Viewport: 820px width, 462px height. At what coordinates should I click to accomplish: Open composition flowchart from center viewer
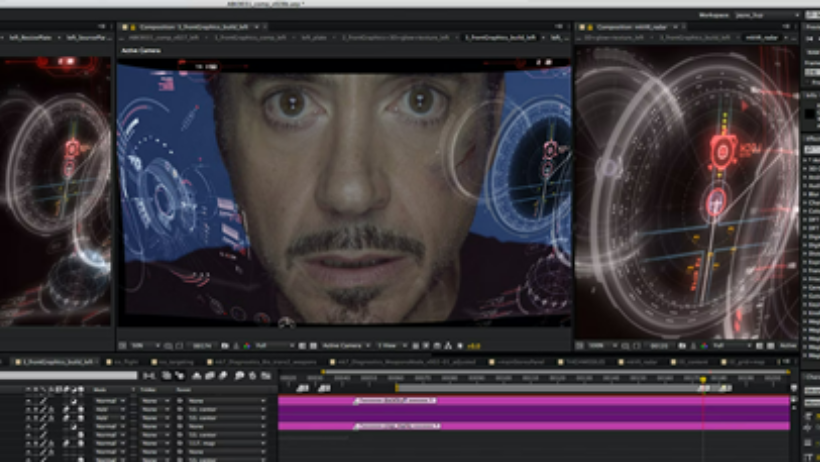coord(448,346)
